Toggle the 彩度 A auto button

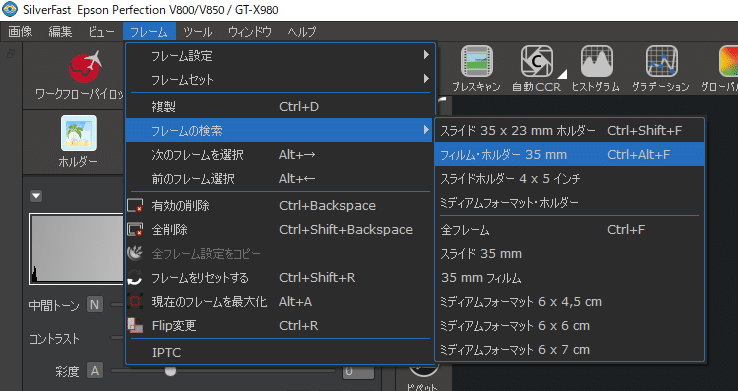pyautogui.click(x=95, y=371)
